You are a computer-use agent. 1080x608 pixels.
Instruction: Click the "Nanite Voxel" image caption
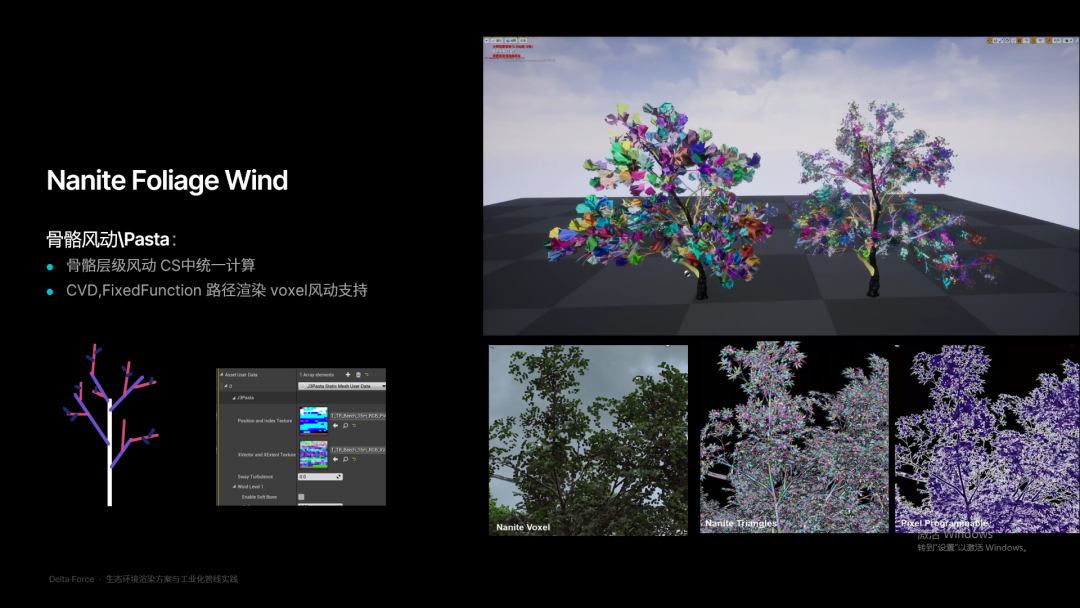(523, 527)
